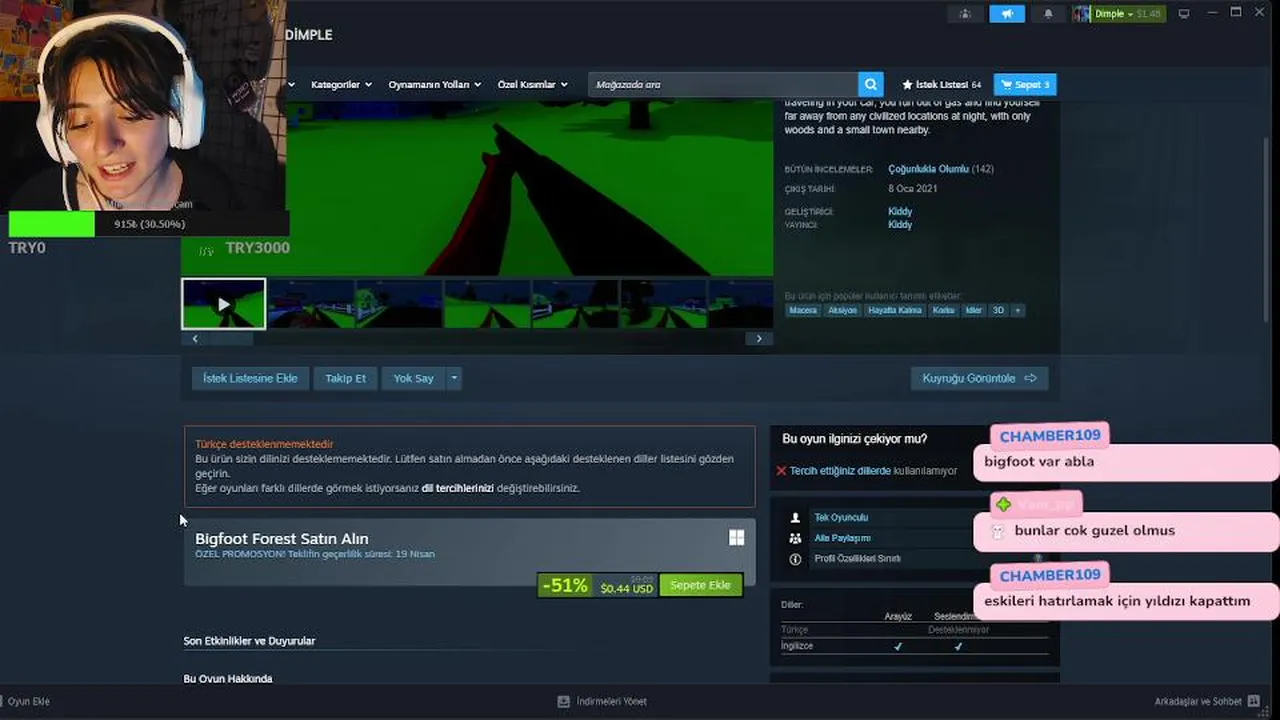Click the friends activity icon in title bar
This screenshot has height=720, width=1280.
(x=964, y=14)
